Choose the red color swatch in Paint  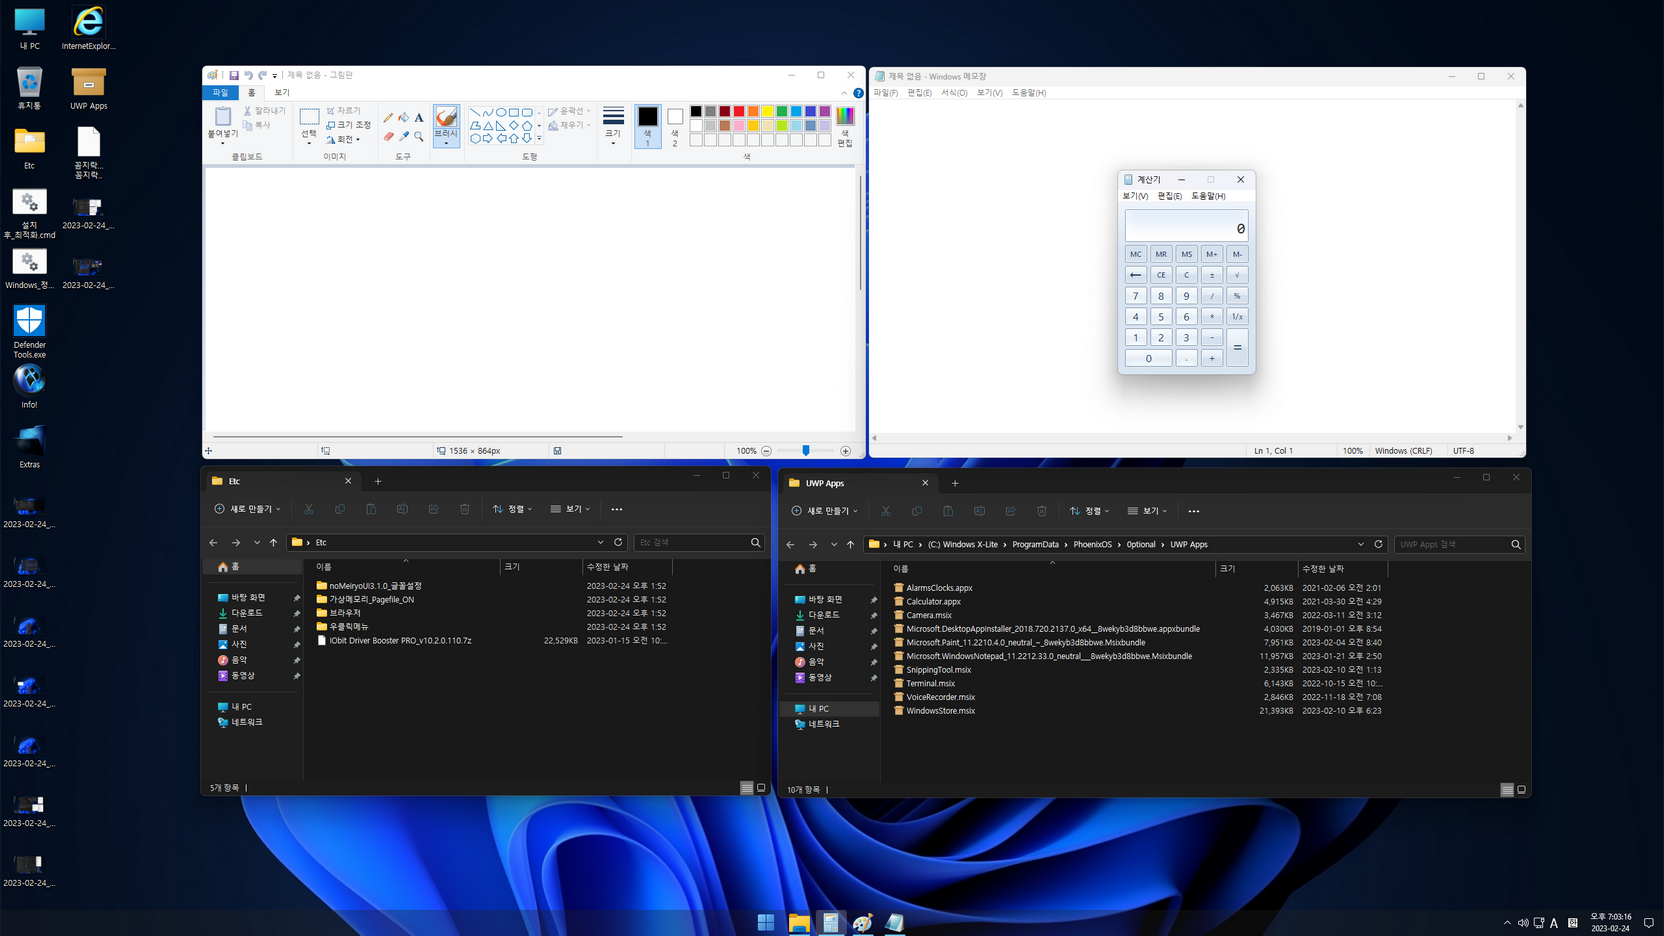pos(739,111)
